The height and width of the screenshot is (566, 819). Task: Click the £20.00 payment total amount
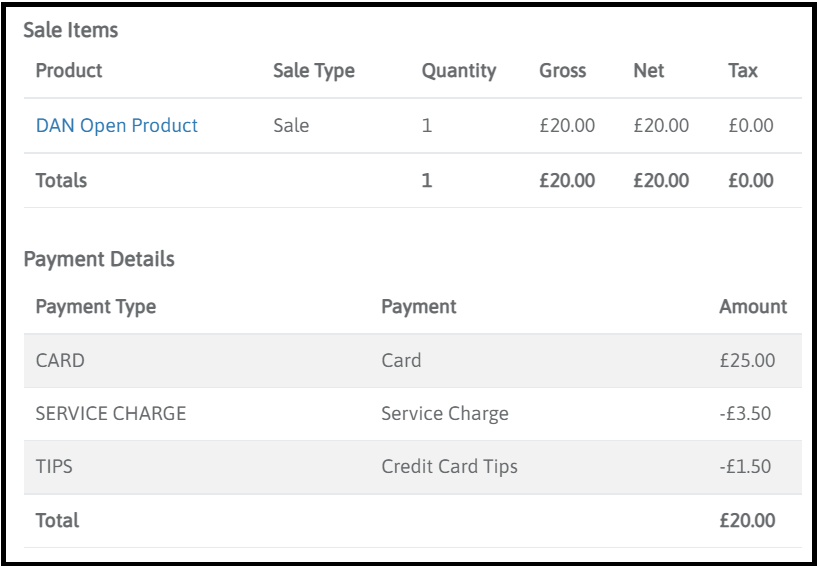tap(746, 520)
